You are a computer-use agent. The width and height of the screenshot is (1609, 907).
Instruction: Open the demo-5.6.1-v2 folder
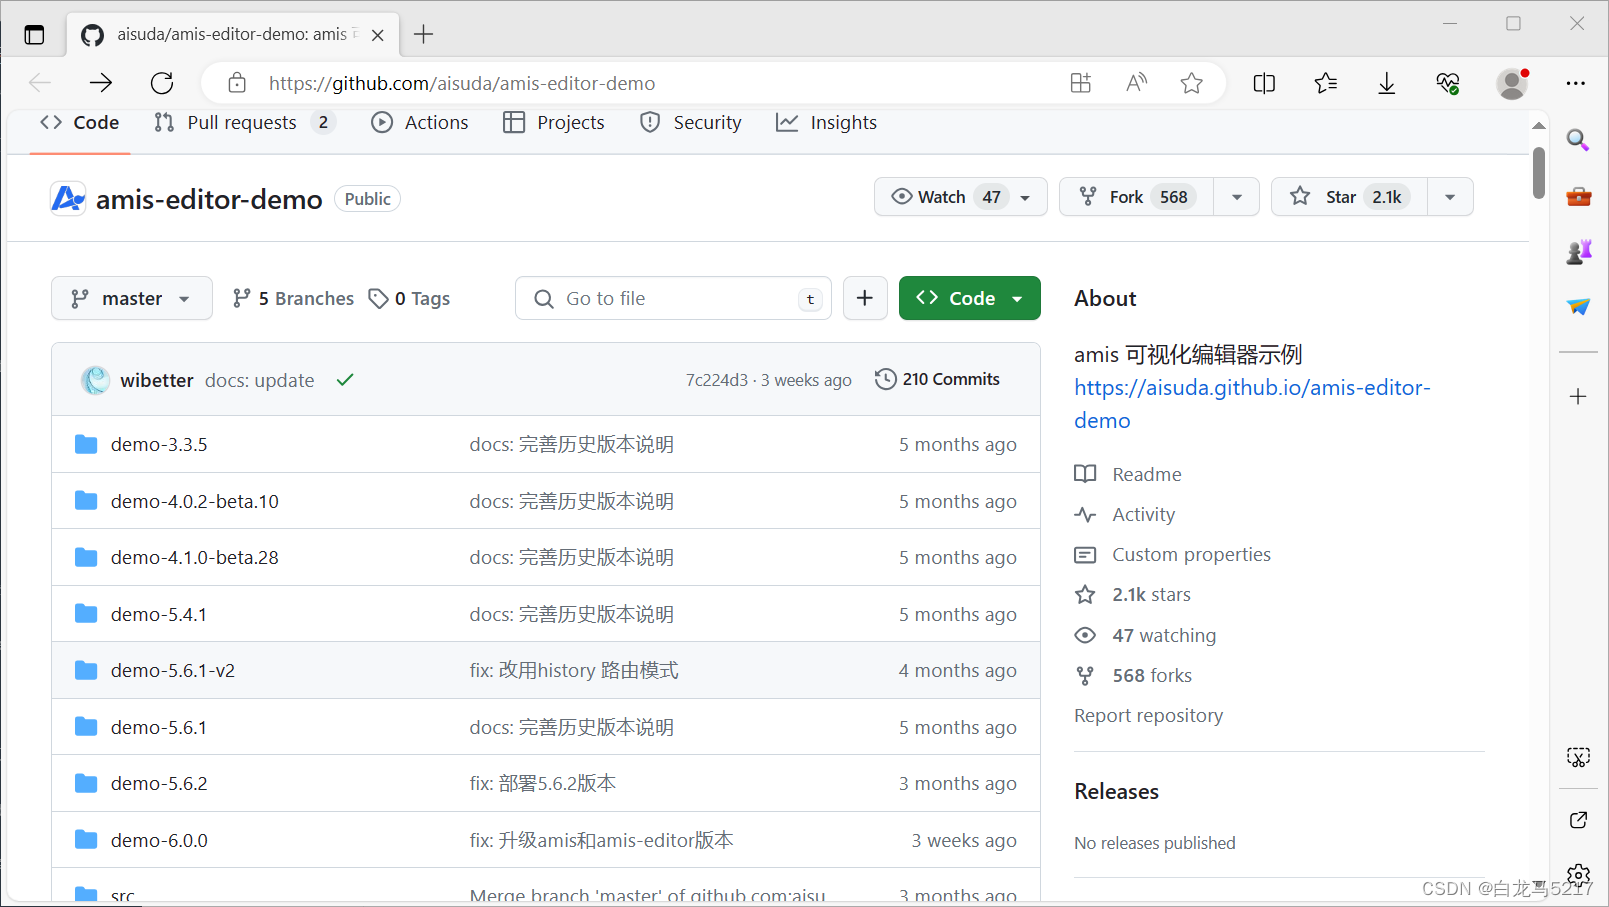(173, 670)
